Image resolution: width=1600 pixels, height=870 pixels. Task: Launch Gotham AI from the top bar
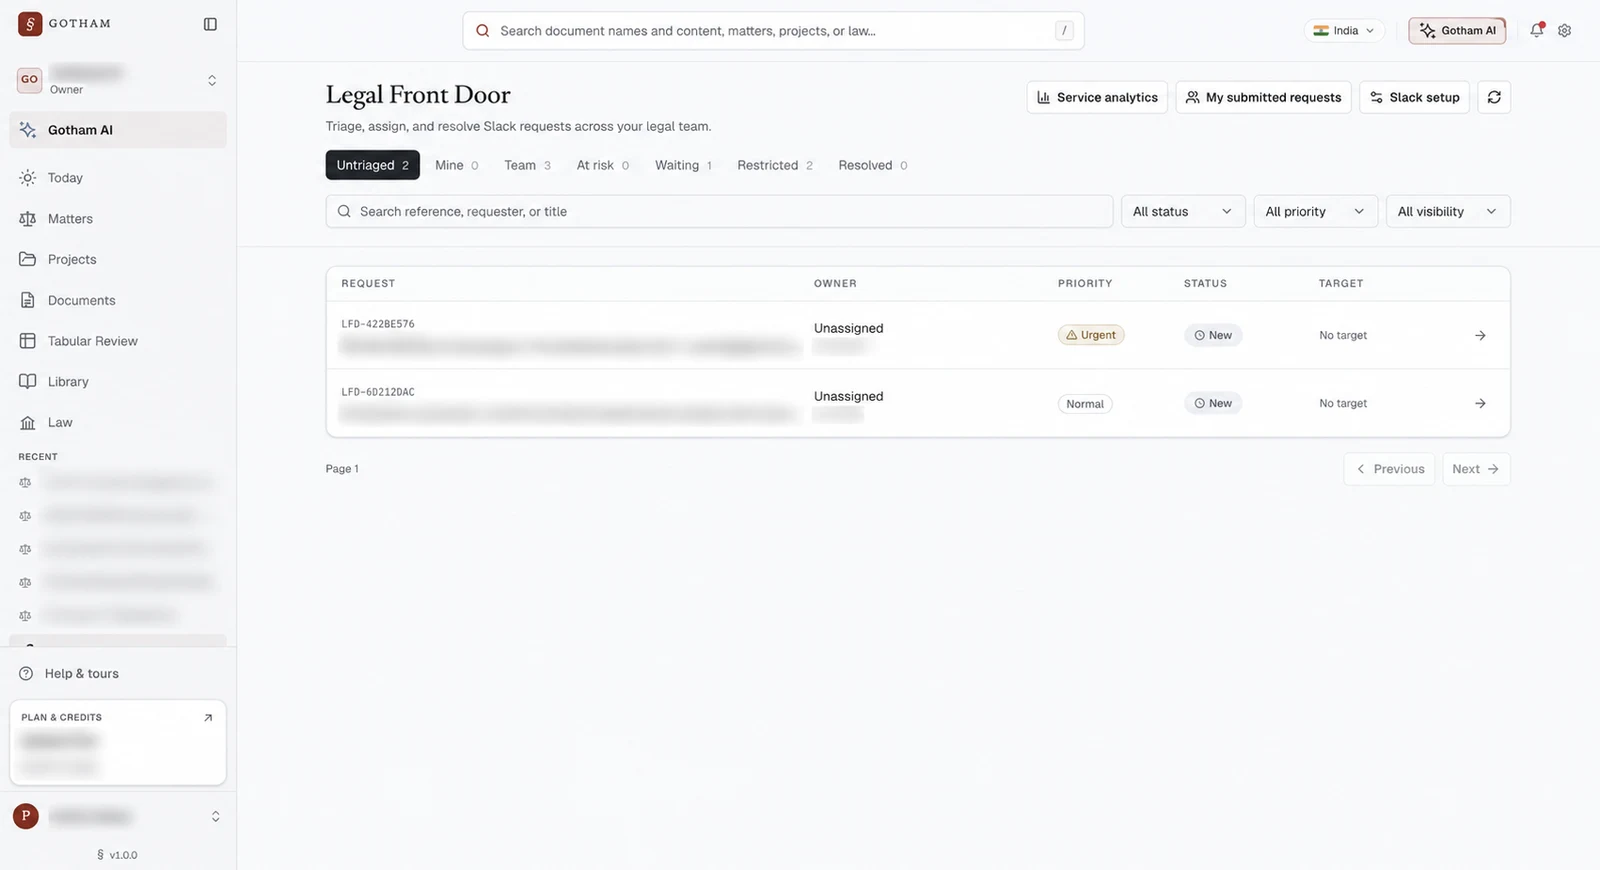coord(1458,31)
